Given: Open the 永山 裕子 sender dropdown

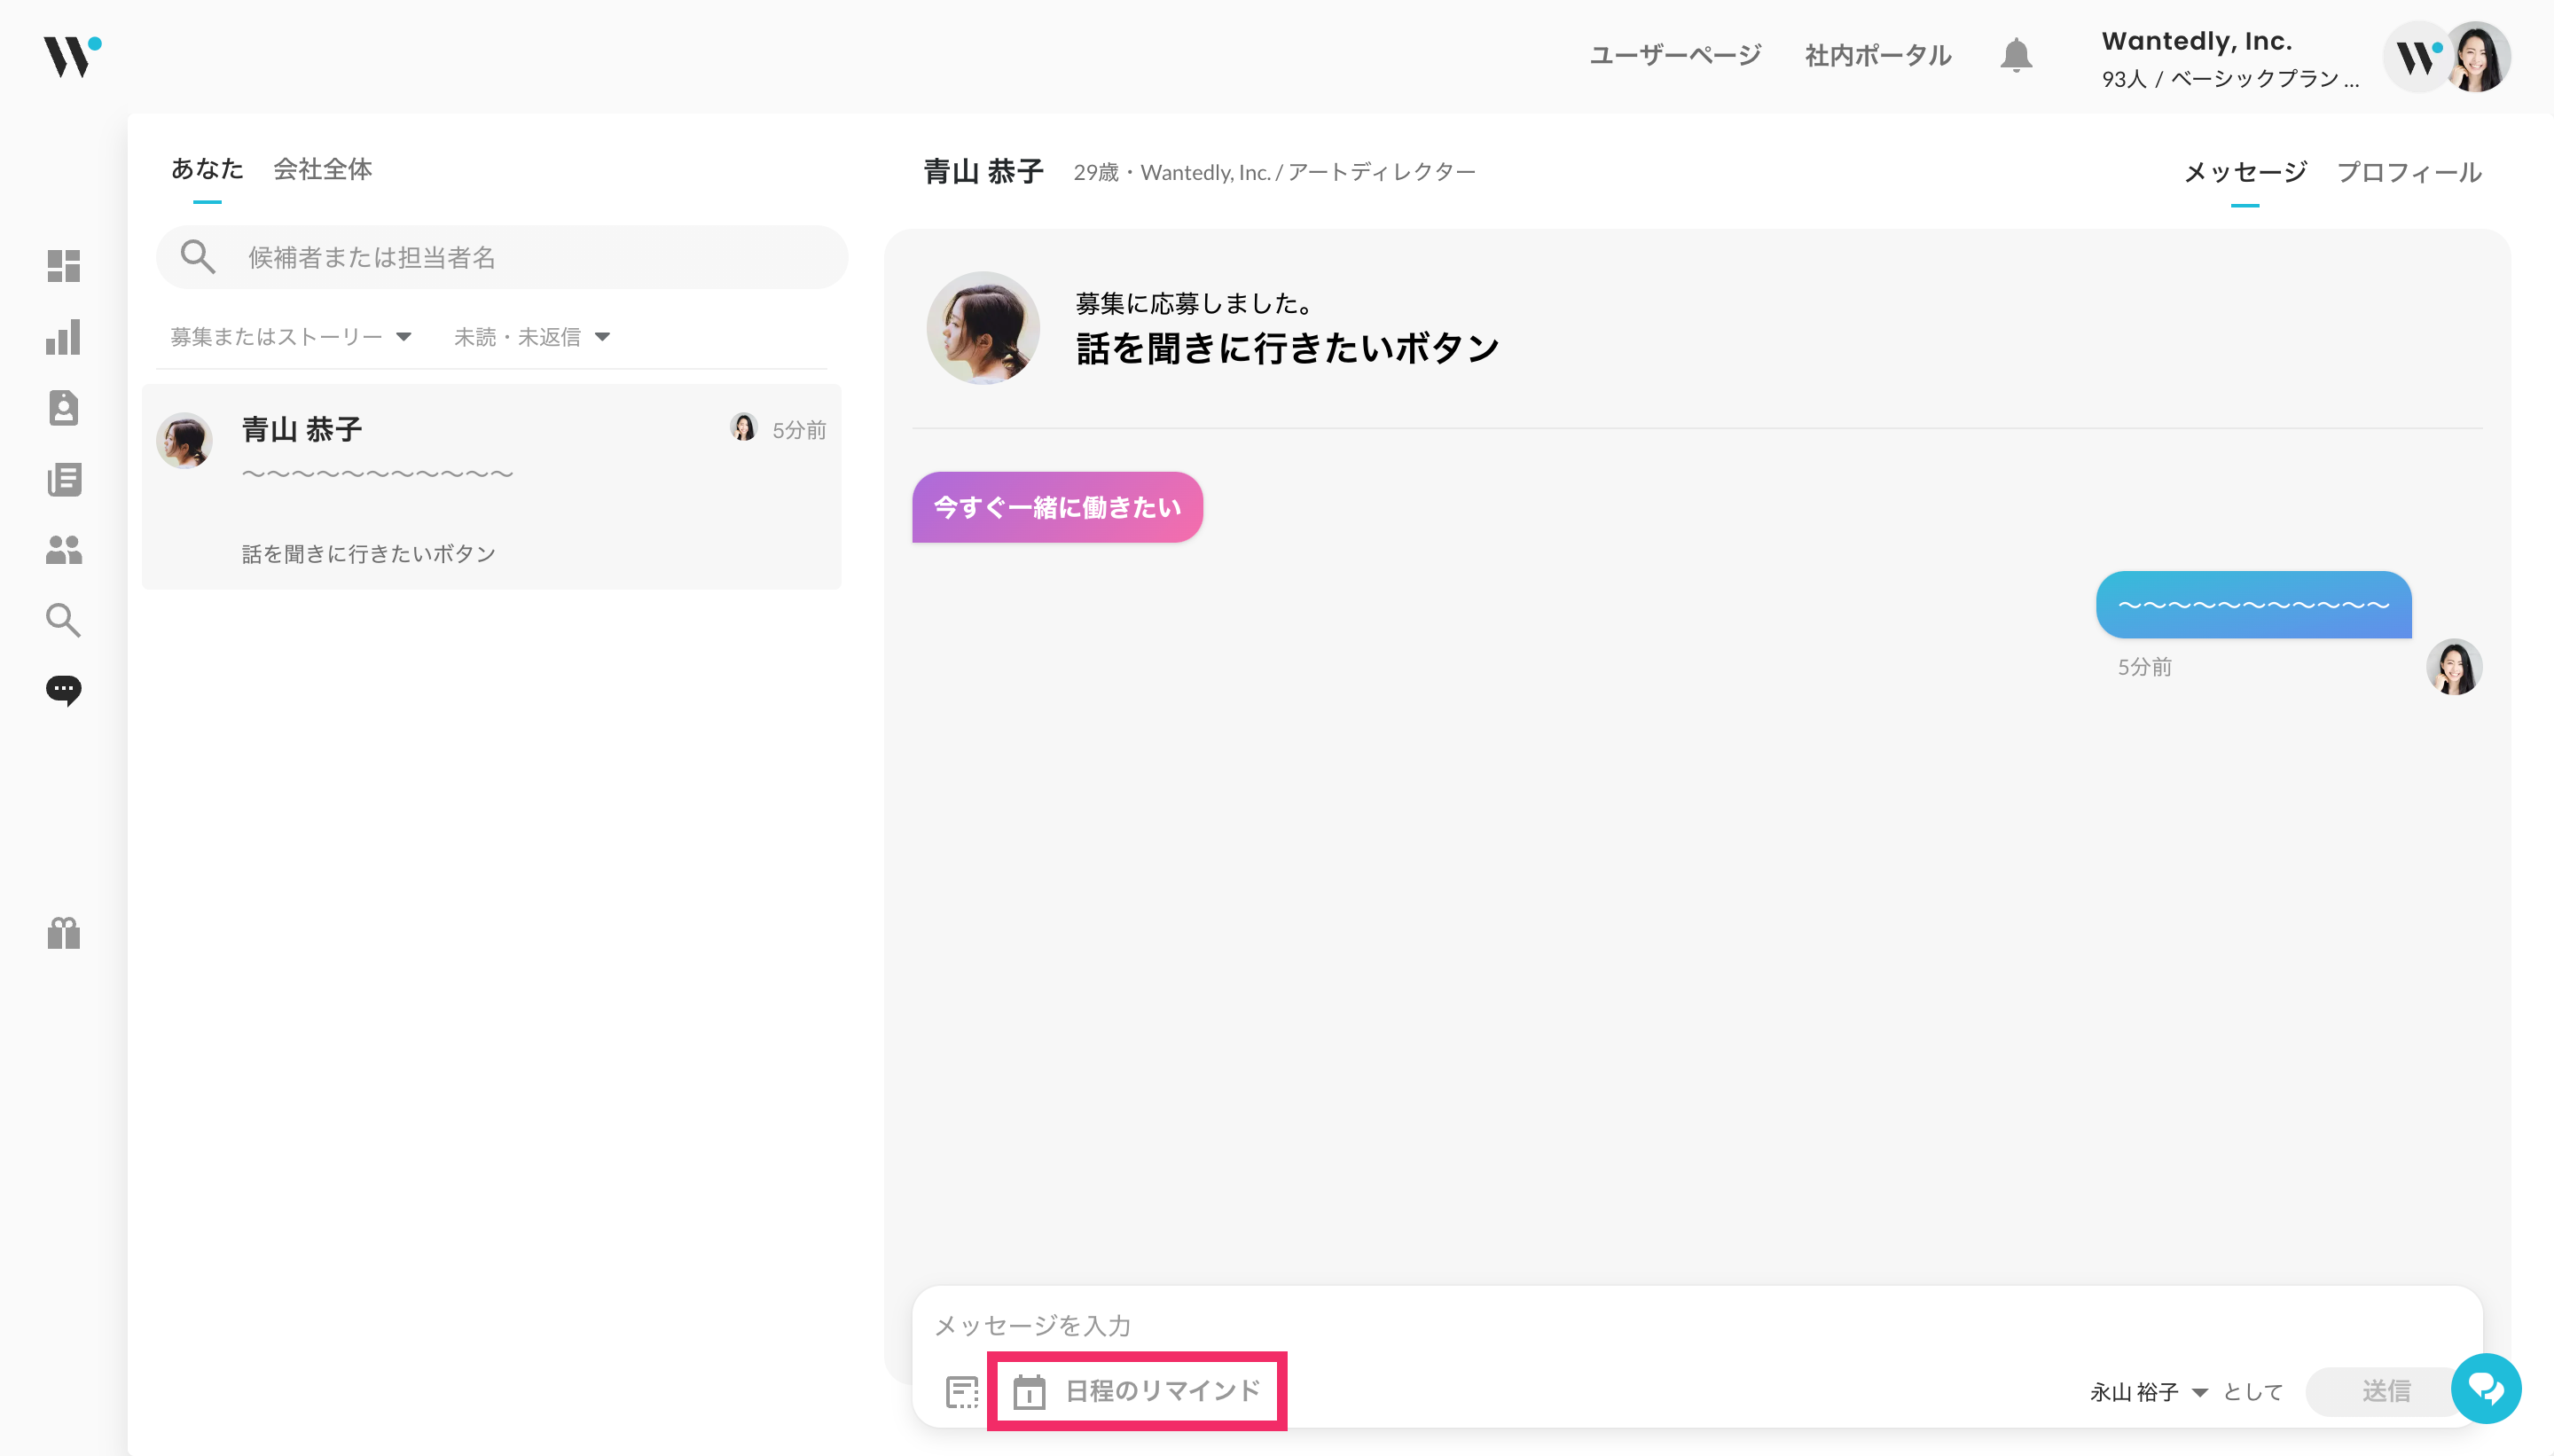Looking at the screenshot, I should click(x=2147, y=1392).
